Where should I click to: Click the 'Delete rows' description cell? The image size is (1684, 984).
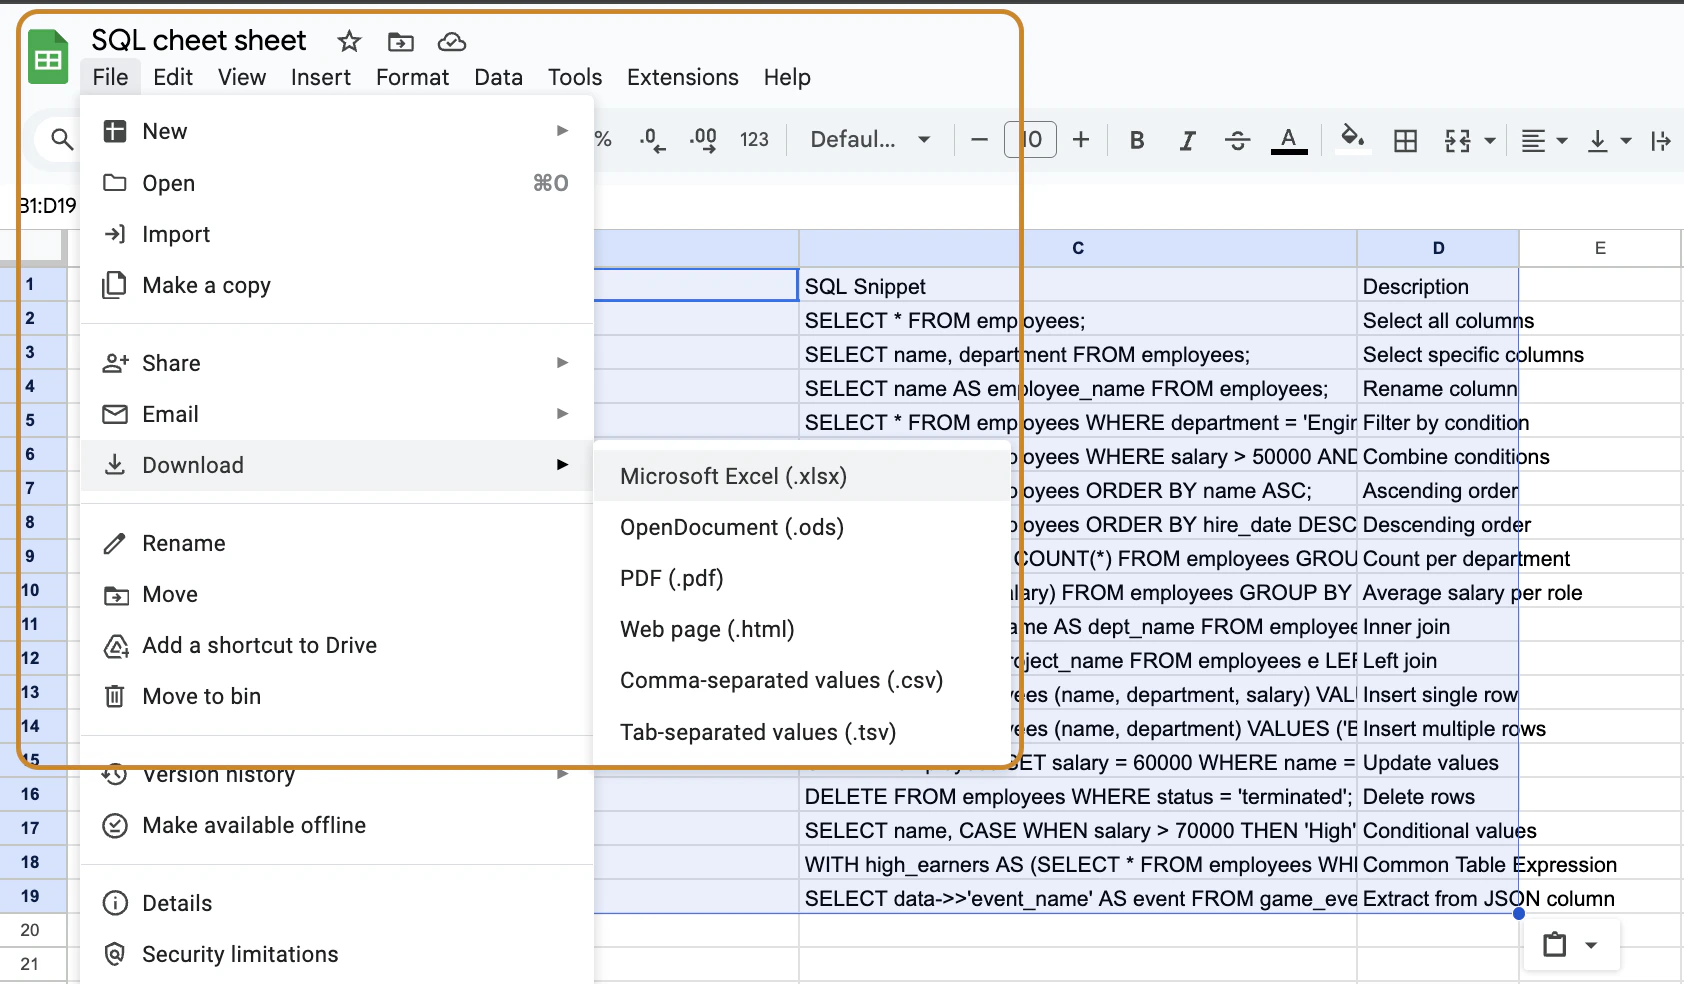click(1438, 796)
